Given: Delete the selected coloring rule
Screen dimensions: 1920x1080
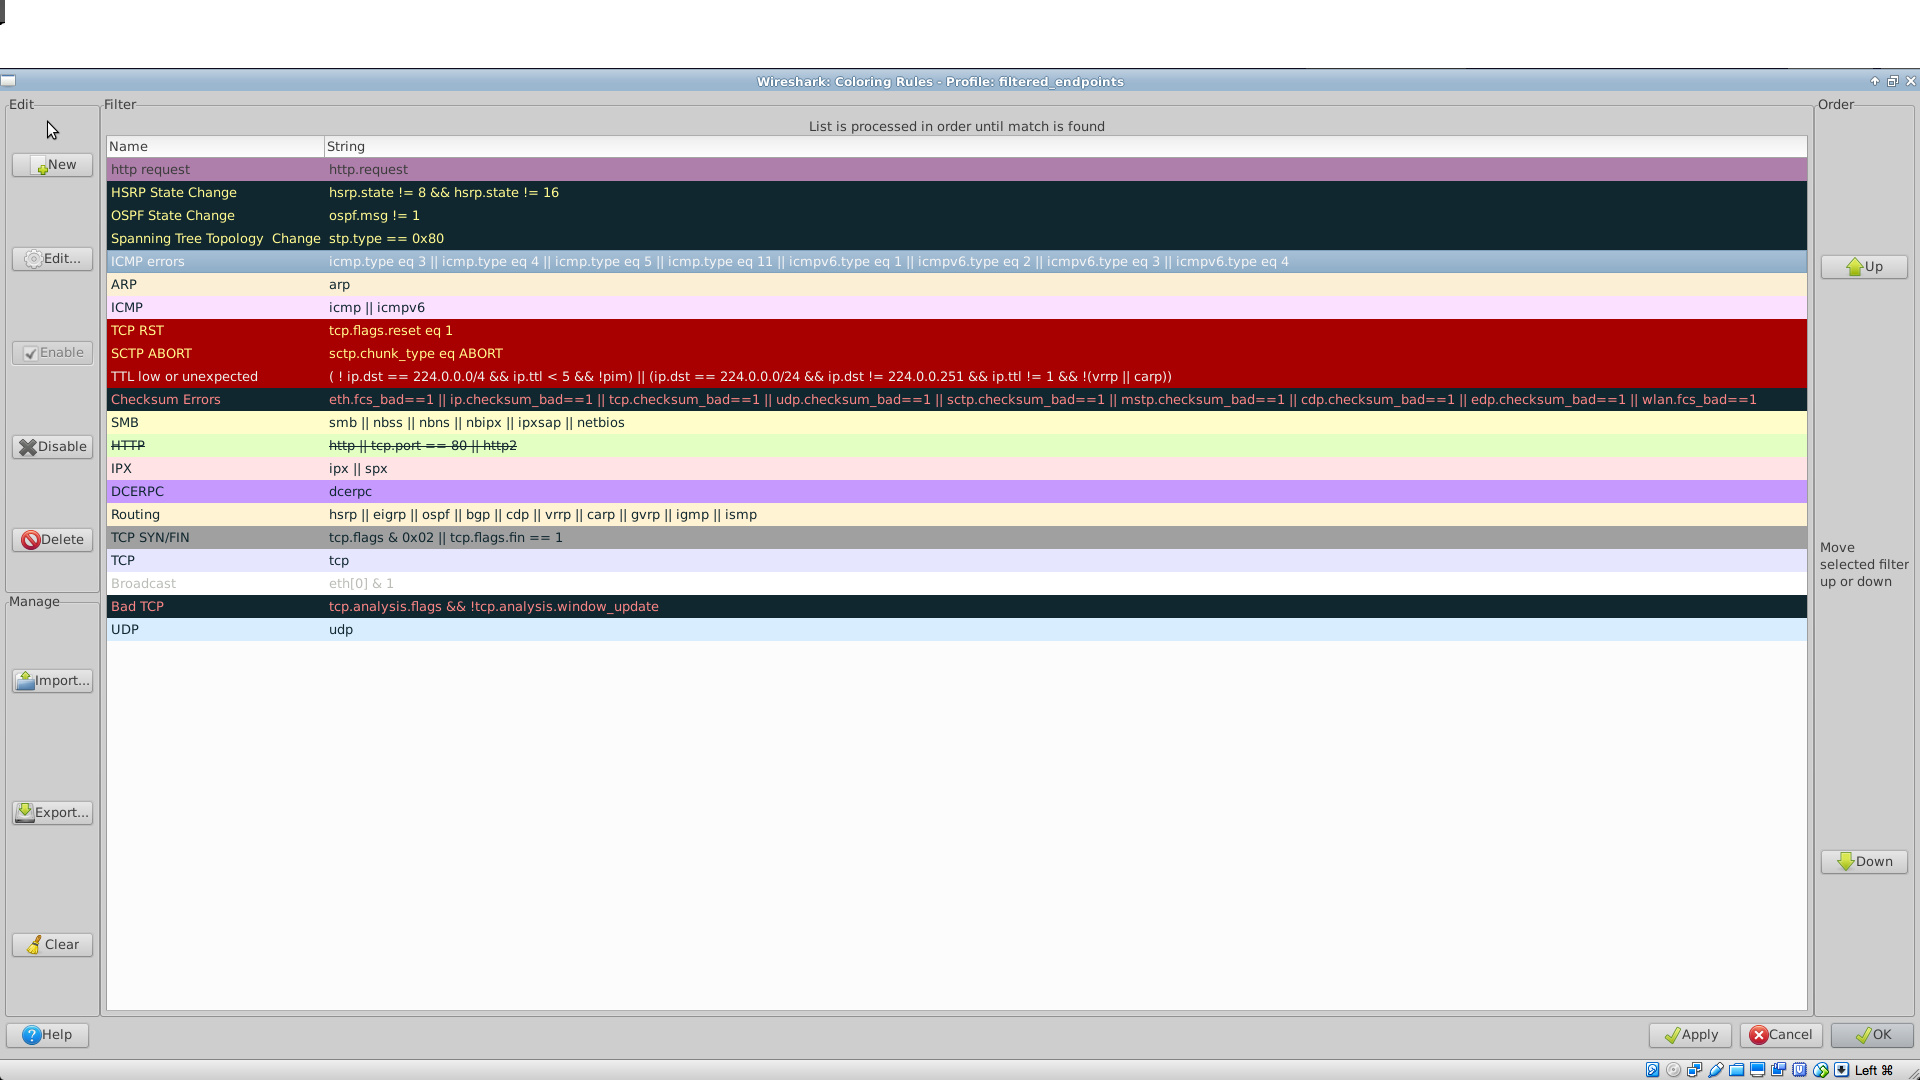Looking at the screenshot, I should coord(52,539).
